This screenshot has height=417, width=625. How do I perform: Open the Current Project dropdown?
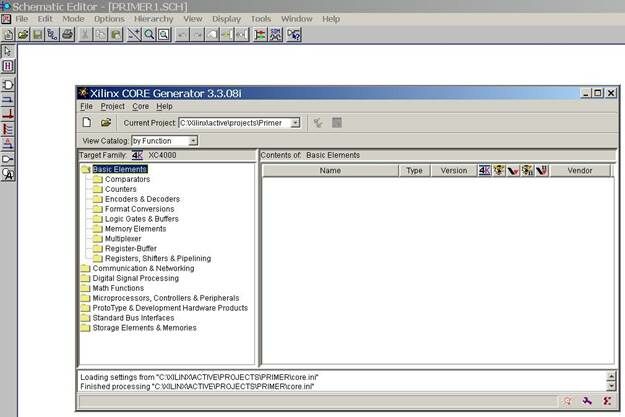click(x=295, y=123)
